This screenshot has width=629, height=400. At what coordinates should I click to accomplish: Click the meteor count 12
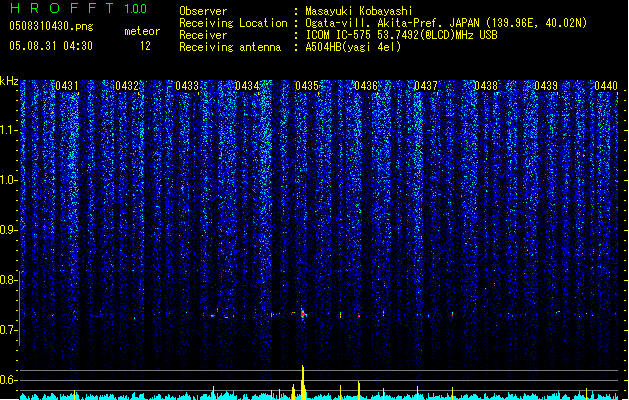[x=145, y=46]
